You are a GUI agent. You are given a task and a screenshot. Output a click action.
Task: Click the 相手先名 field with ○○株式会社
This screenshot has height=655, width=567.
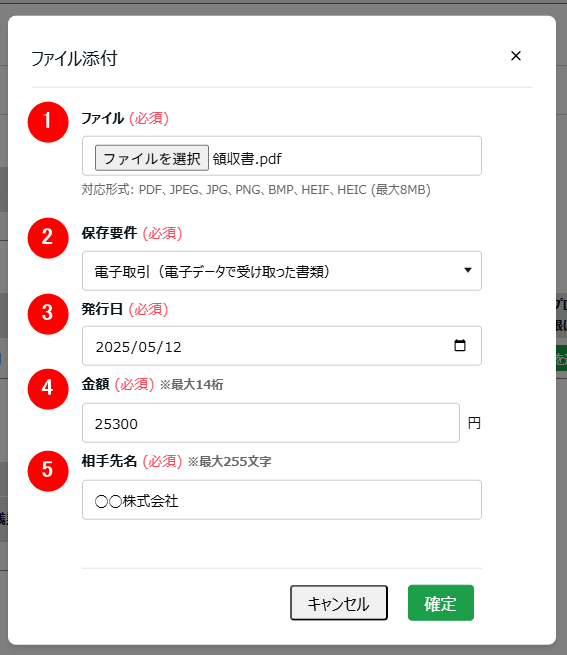coord(282,500)
